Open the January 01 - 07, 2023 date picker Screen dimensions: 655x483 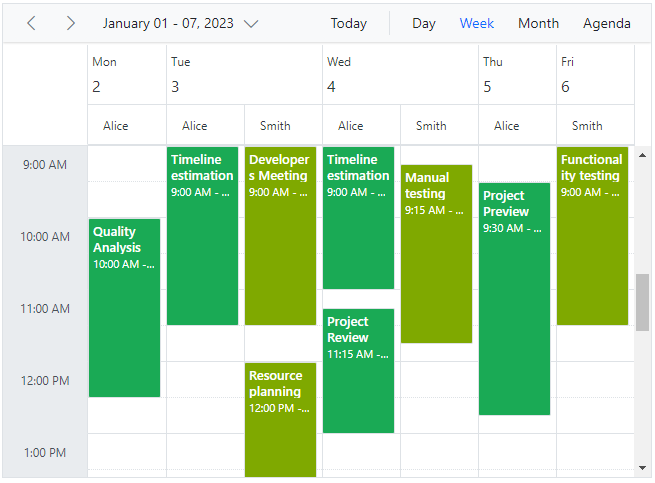click(x=180, y=23)
